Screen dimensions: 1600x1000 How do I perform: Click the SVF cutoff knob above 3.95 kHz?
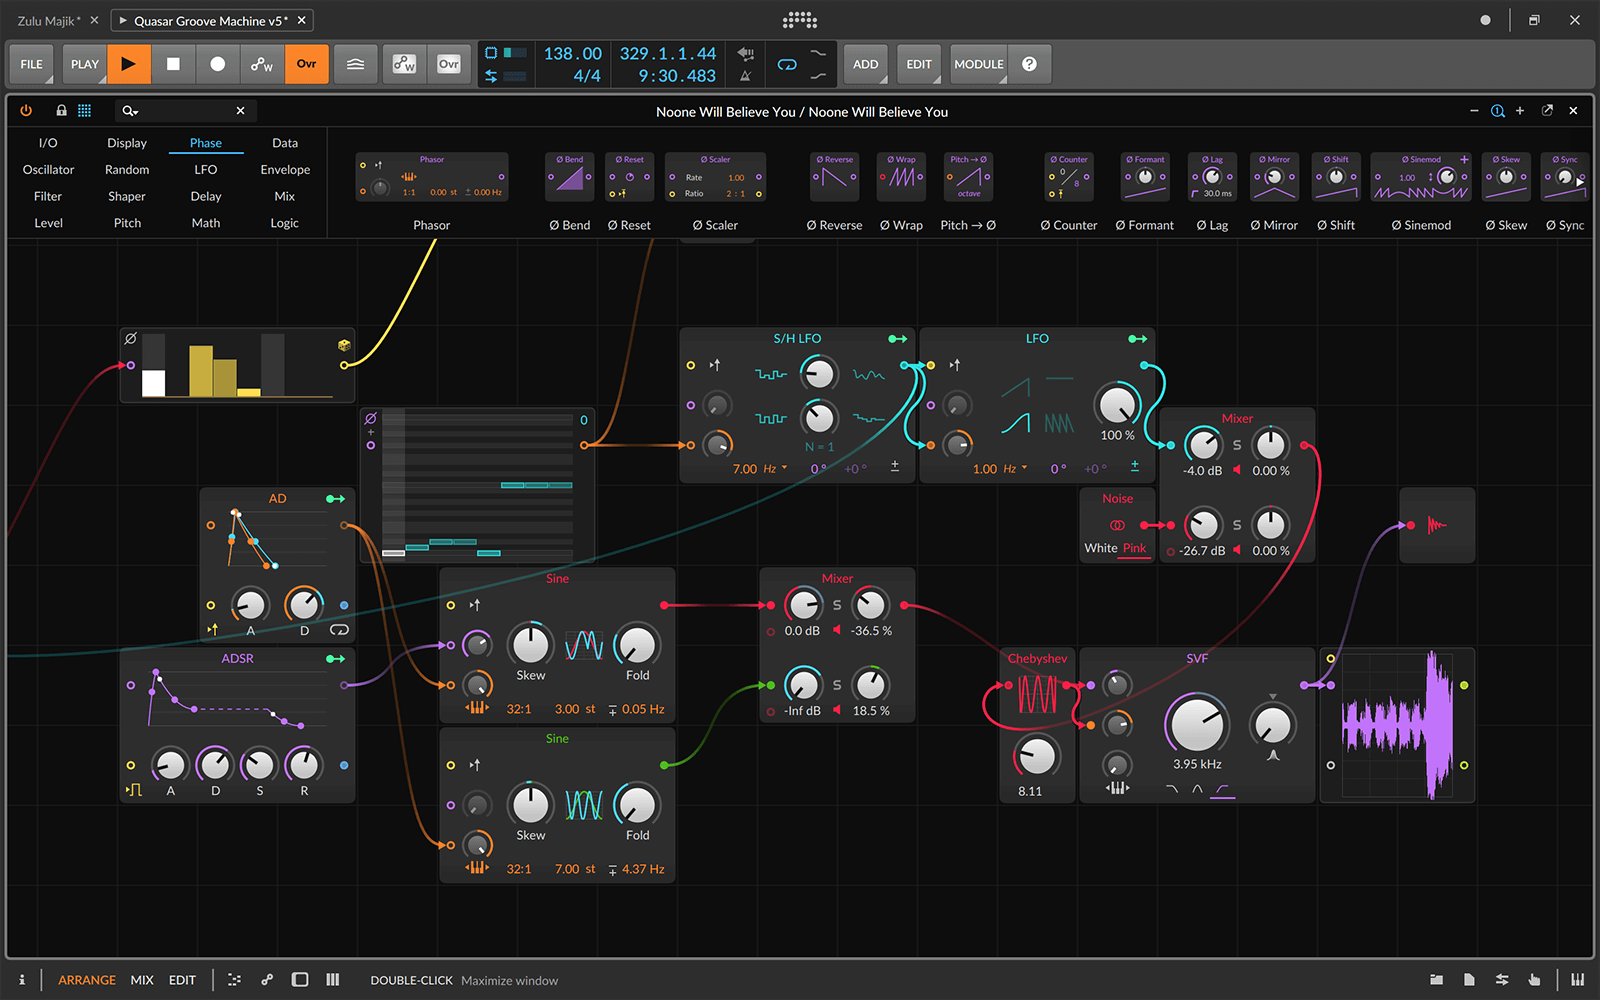tap(1196, 723)
